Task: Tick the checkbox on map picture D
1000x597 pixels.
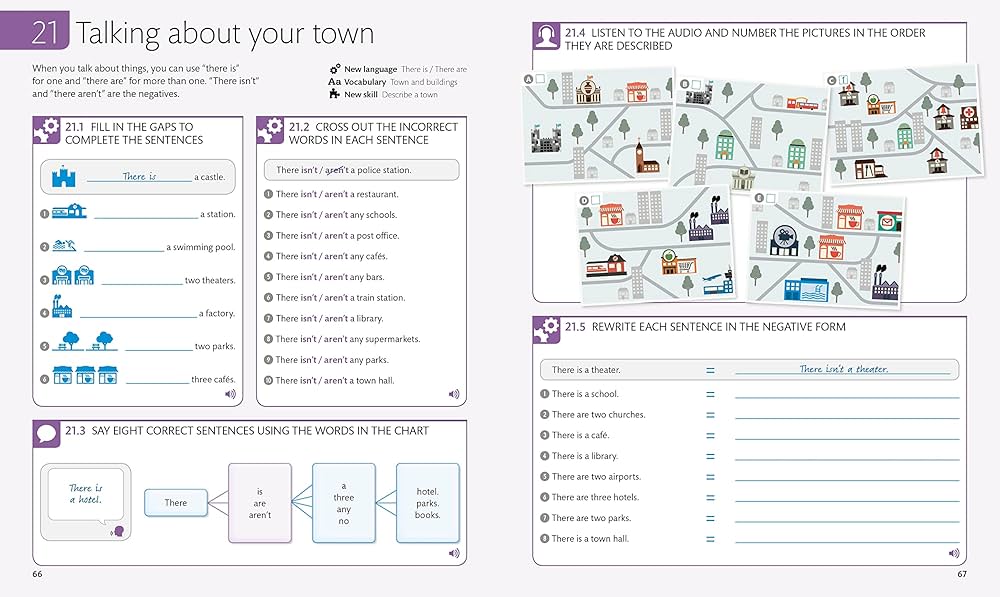Action: pos(597,200)
